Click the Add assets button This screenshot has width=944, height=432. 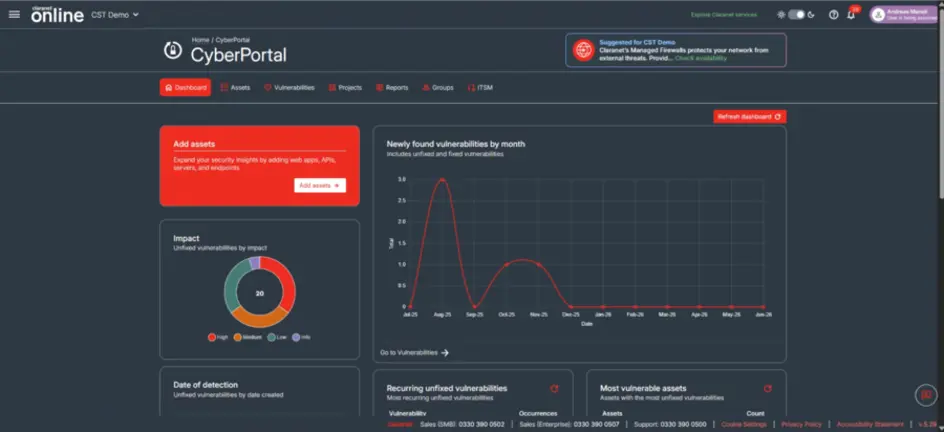coord(320,185)
